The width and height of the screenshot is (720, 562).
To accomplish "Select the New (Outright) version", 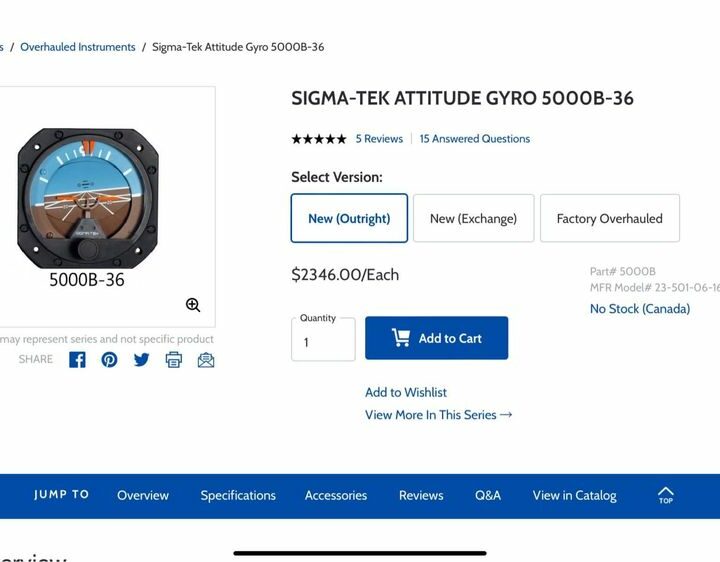I will point(349,218).
